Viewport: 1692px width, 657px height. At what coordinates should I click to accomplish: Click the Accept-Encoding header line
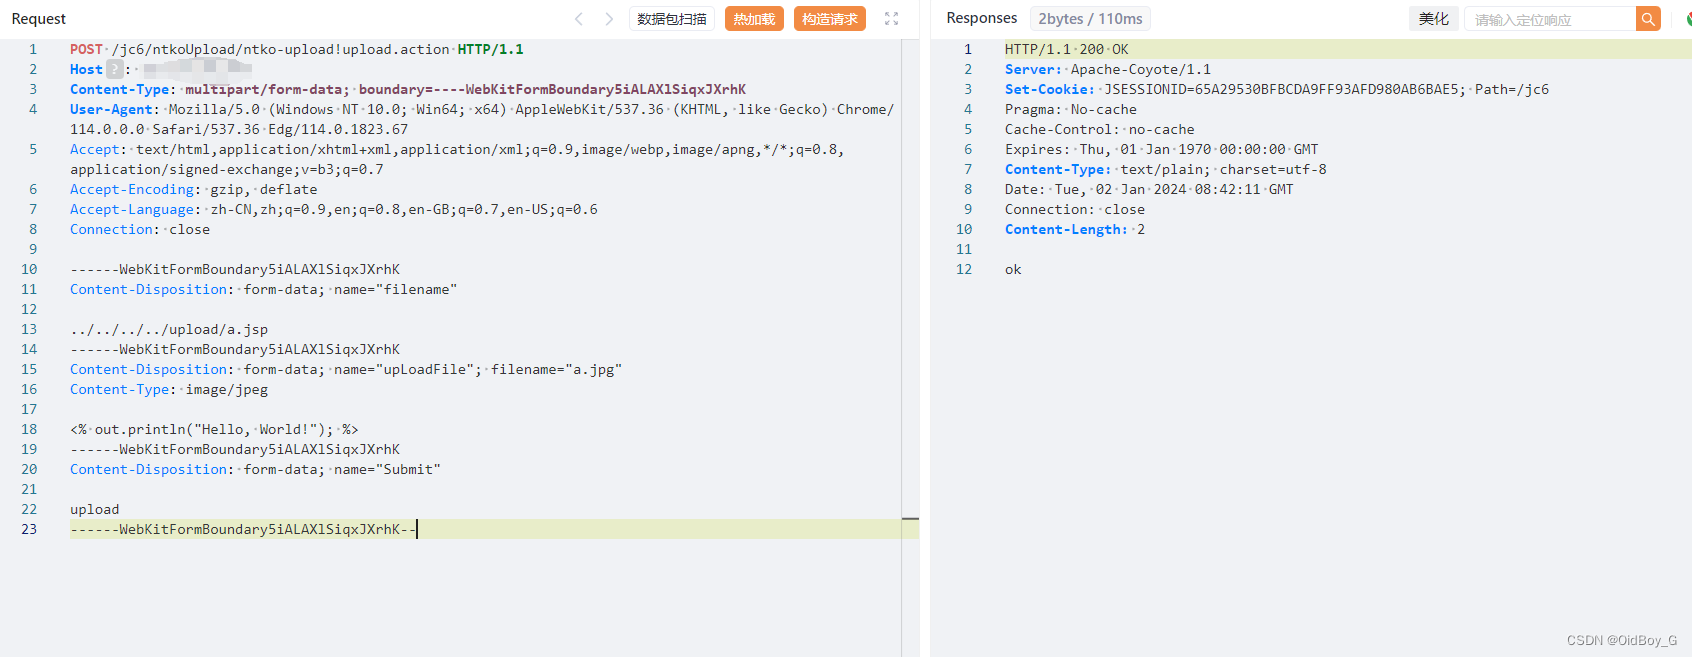pyautogui.click(x=193, y=189)
